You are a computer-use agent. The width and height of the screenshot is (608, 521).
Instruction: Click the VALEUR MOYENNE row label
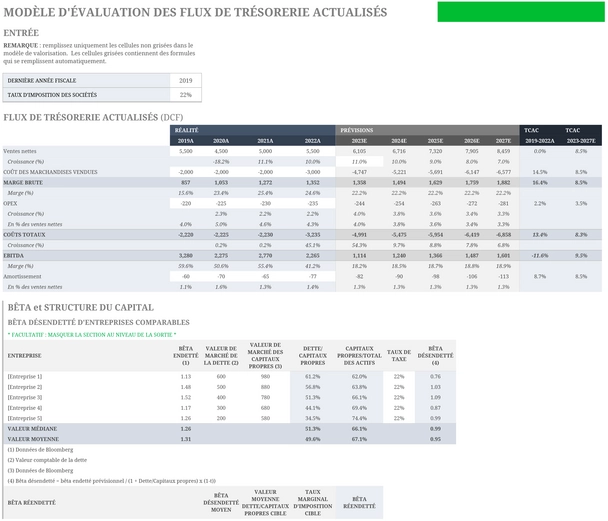coord(33,440)
